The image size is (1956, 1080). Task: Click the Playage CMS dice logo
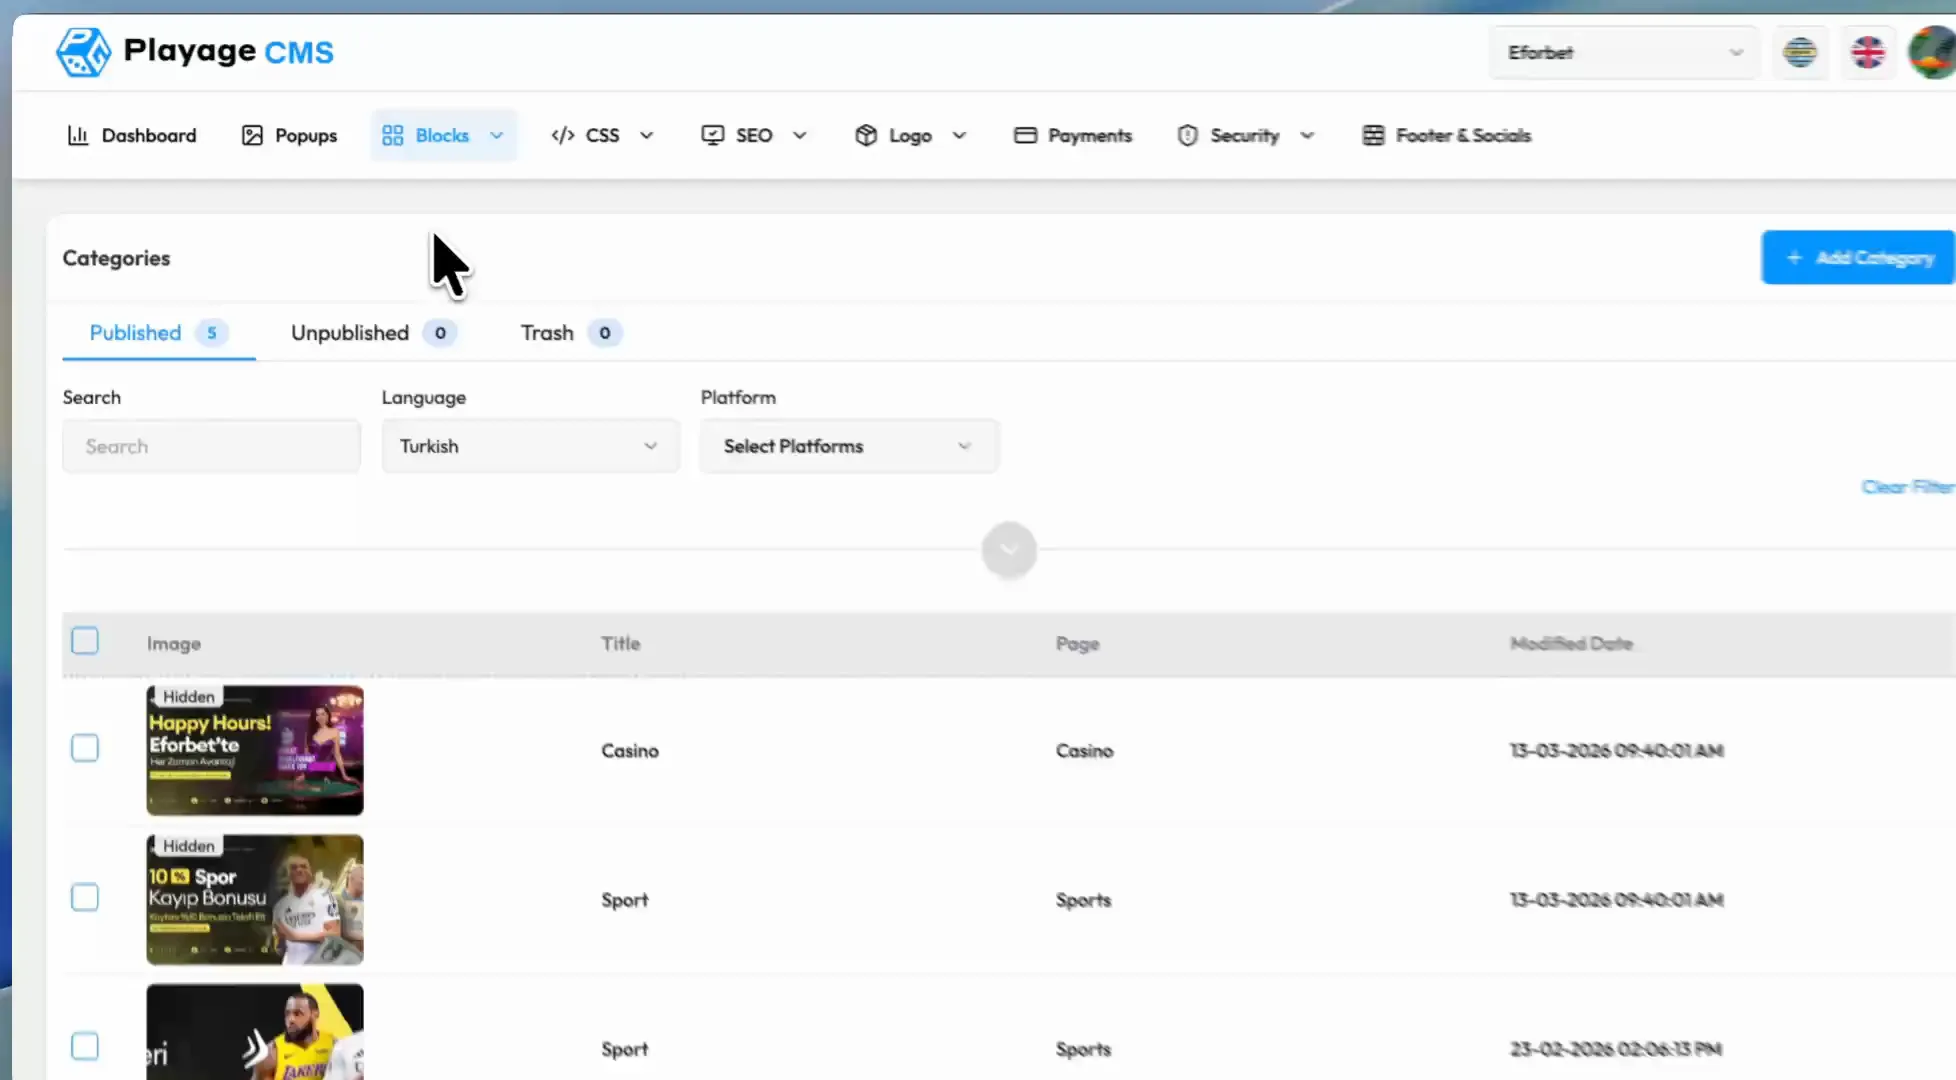[83, 52]
